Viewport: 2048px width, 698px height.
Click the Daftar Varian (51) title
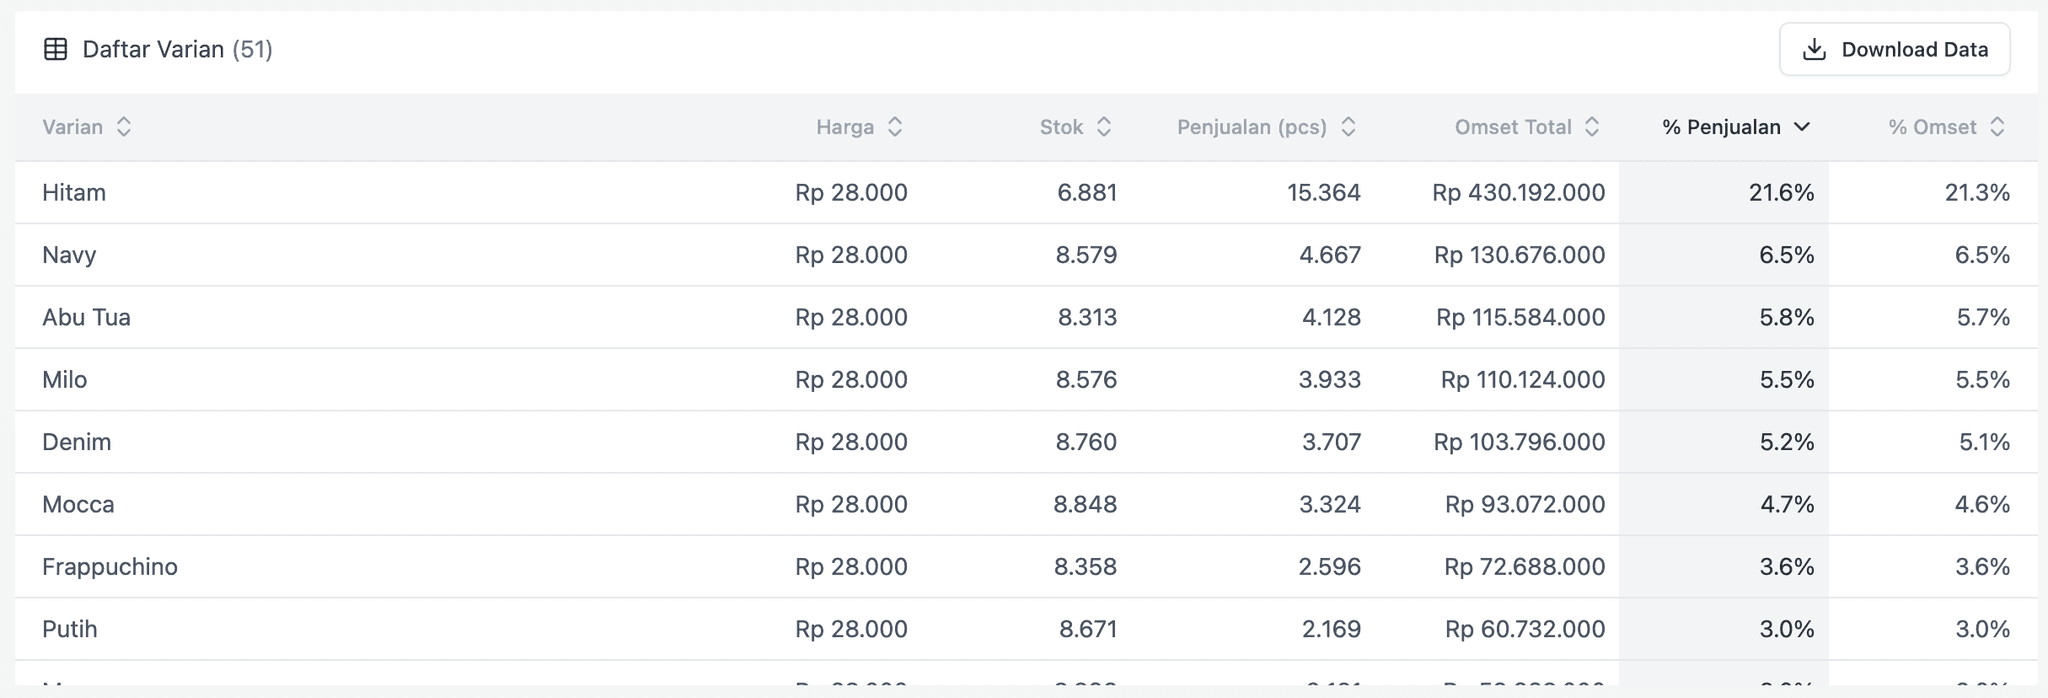click(177, 49)
